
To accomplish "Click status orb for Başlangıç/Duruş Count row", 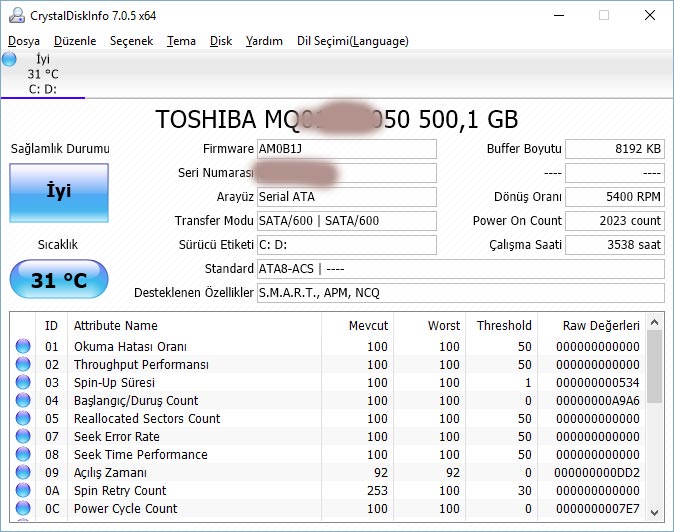I will pos(23,401).
